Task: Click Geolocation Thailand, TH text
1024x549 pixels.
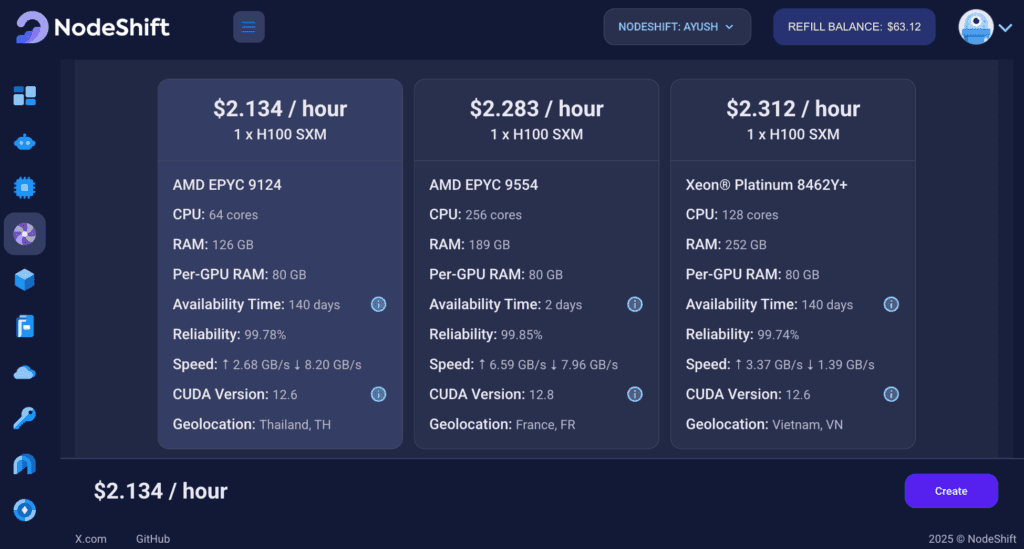Action: [x=251, y=424]
